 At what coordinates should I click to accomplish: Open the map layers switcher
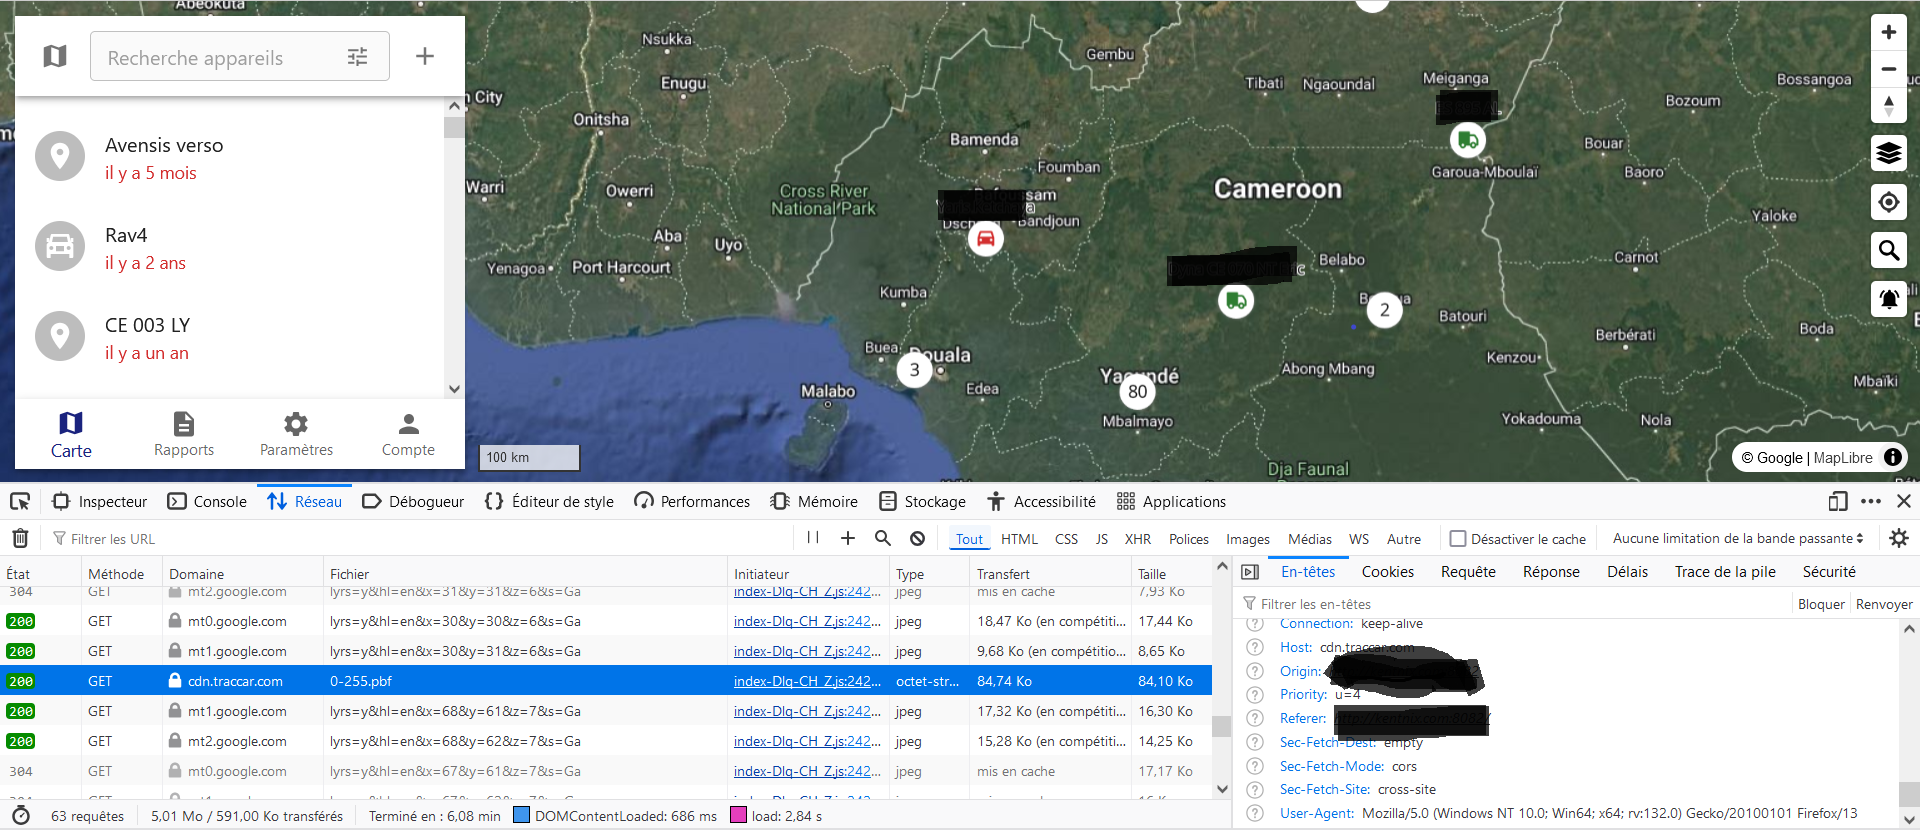pos(1888,153)
